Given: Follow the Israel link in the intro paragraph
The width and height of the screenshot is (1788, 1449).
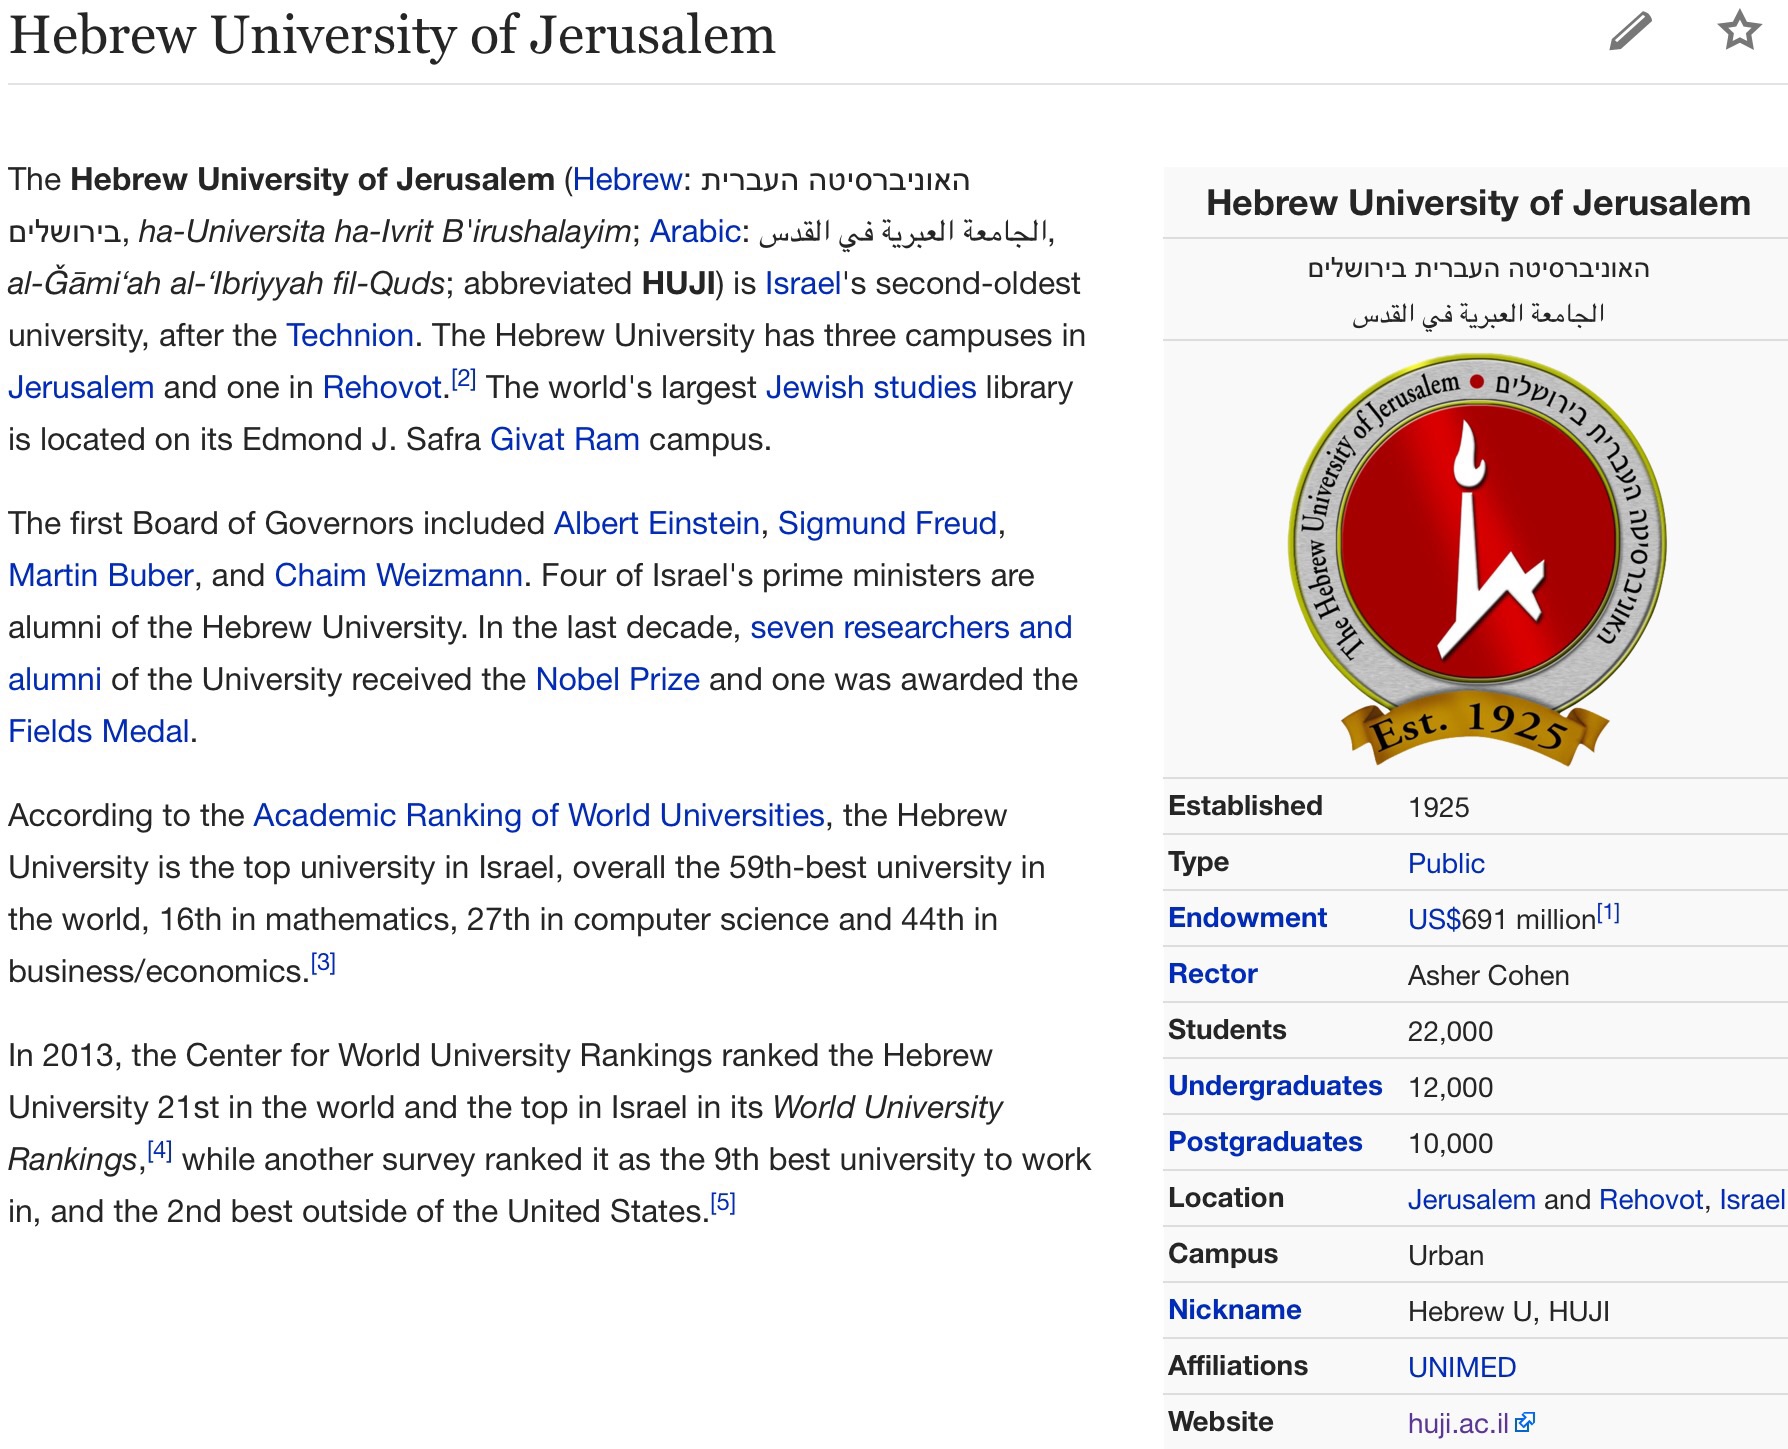Looking at the screenshot, I should click(803, 283).
